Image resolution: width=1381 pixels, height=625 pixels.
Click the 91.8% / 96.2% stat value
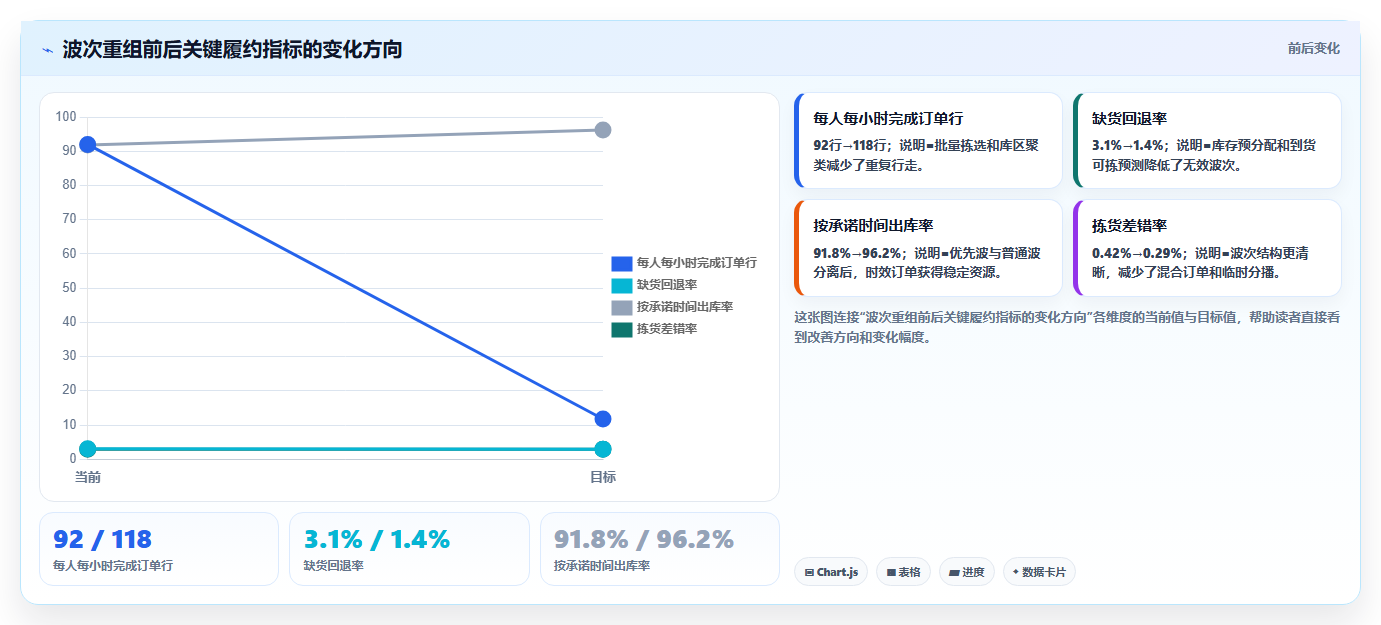tap(644, 540)
